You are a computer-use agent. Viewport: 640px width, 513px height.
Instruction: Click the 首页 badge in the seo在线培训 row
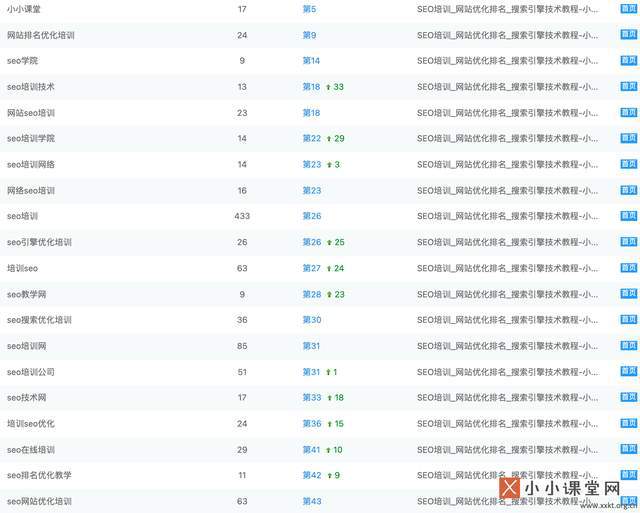pyautogui.click(x=628, y=450)
